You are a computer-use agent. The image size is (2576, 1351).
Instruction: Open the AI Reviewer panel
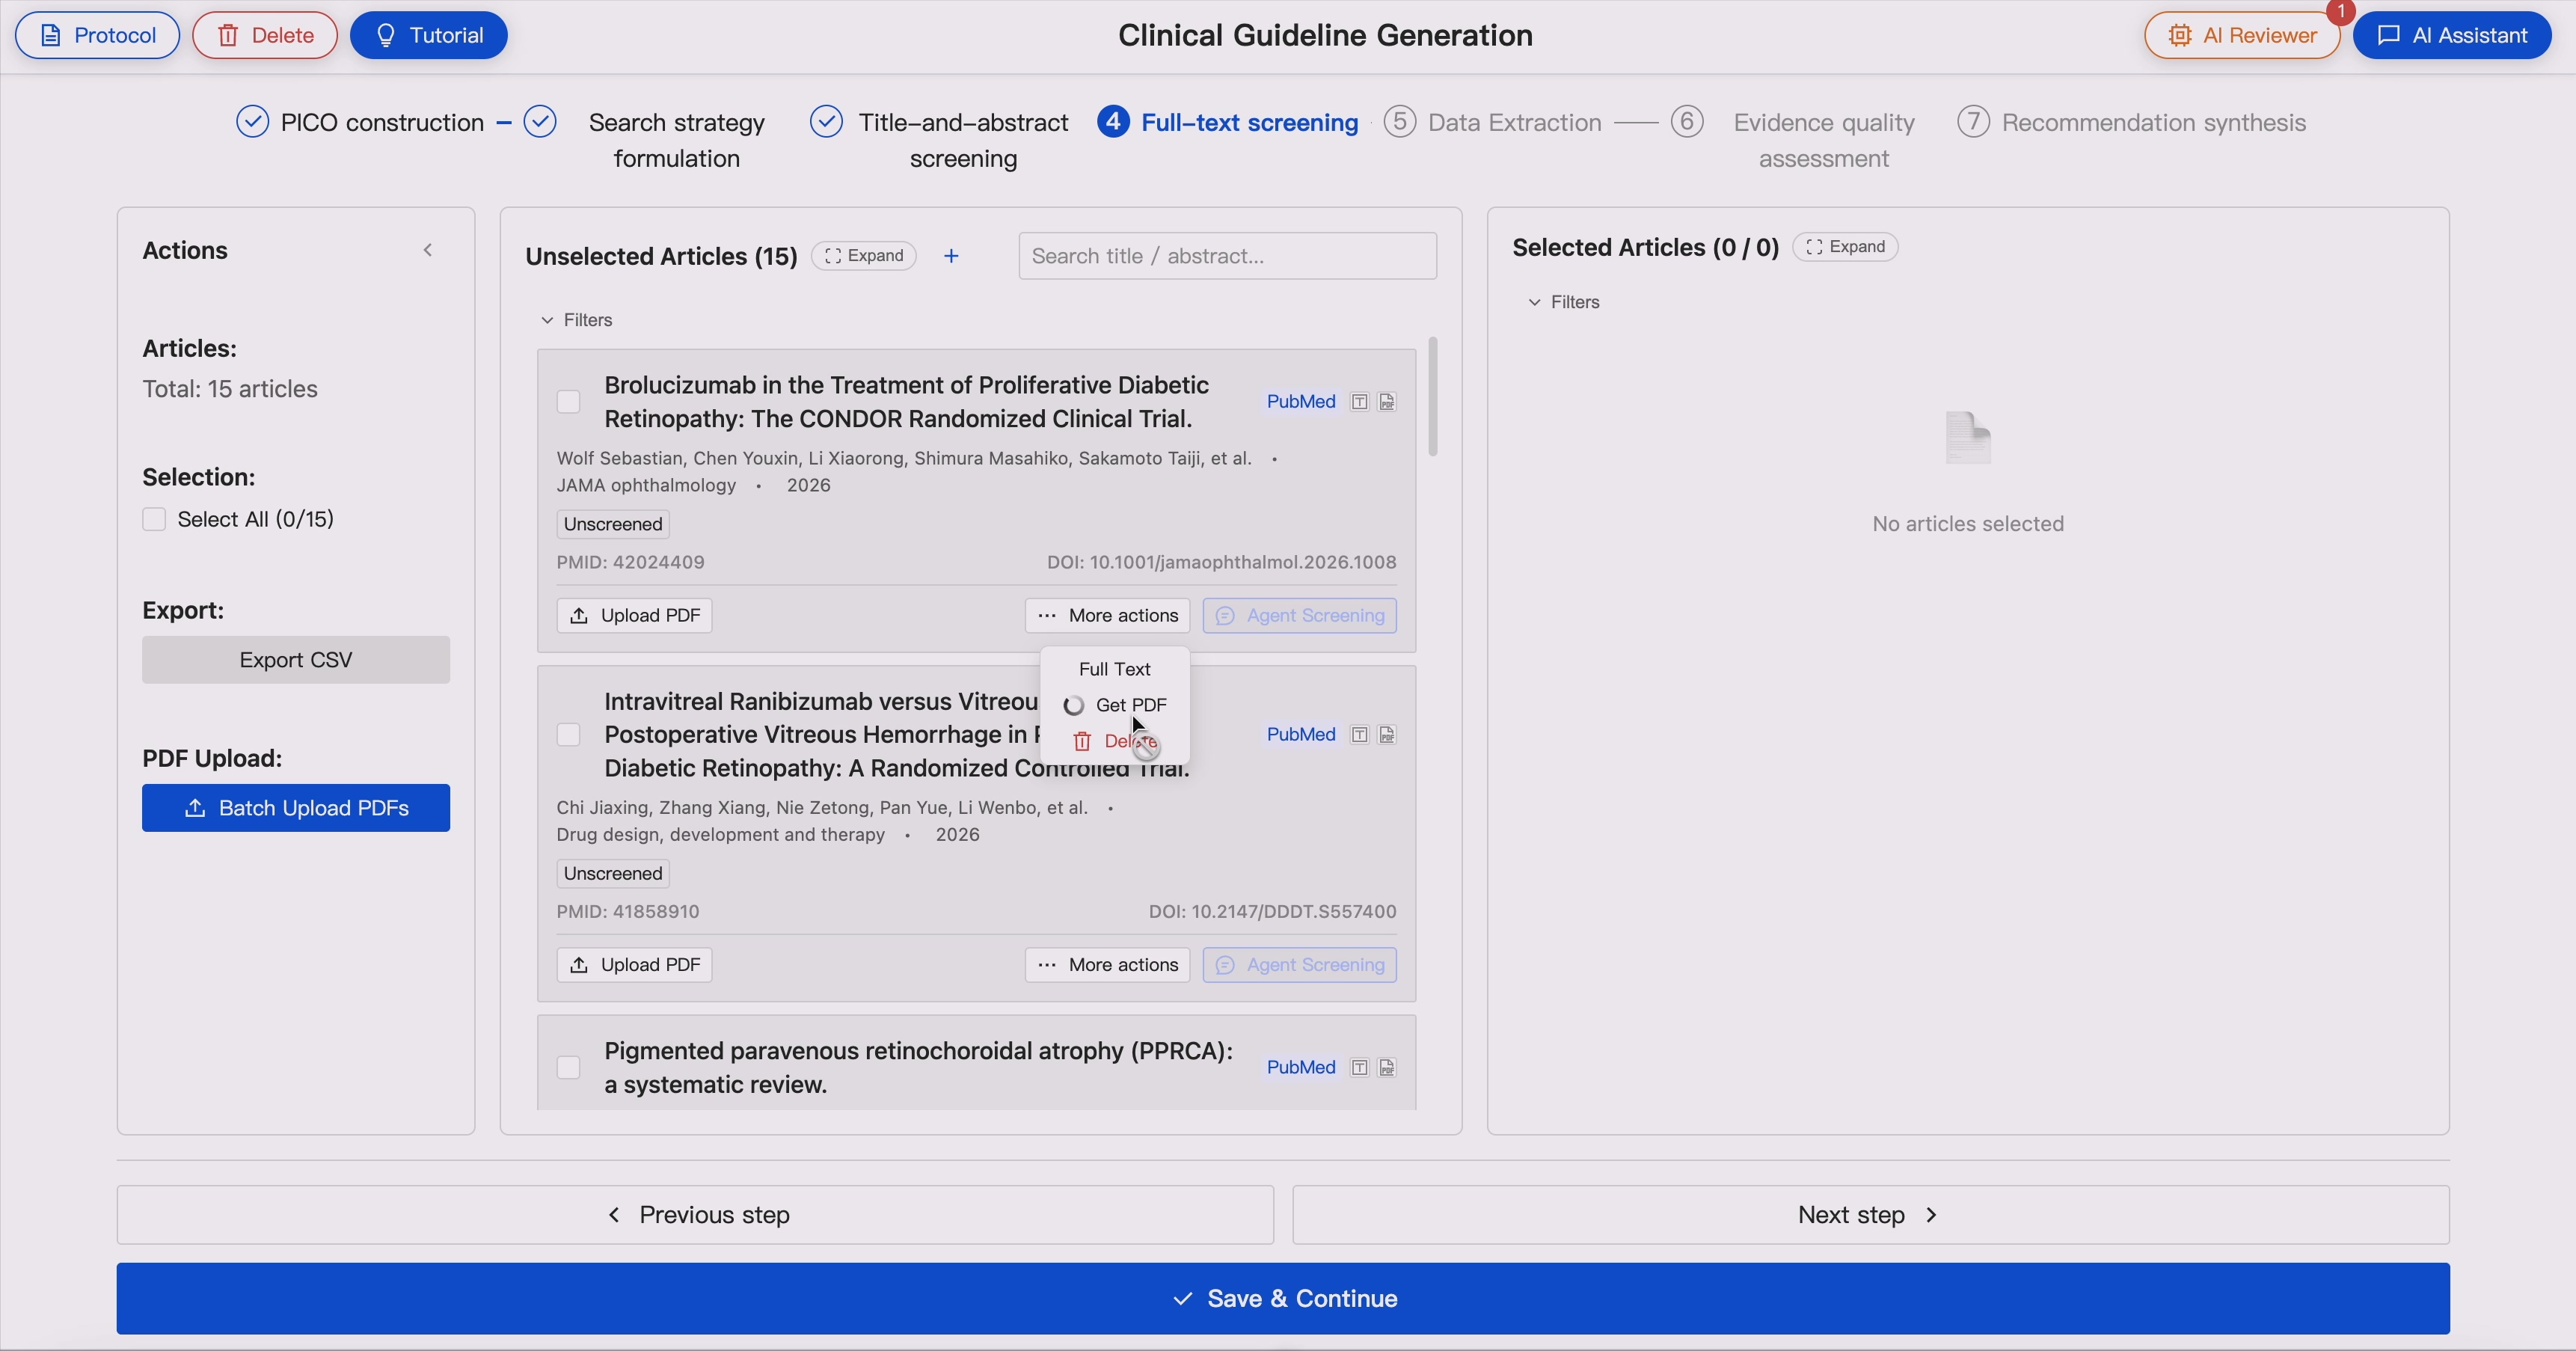tap(2242, 35)
